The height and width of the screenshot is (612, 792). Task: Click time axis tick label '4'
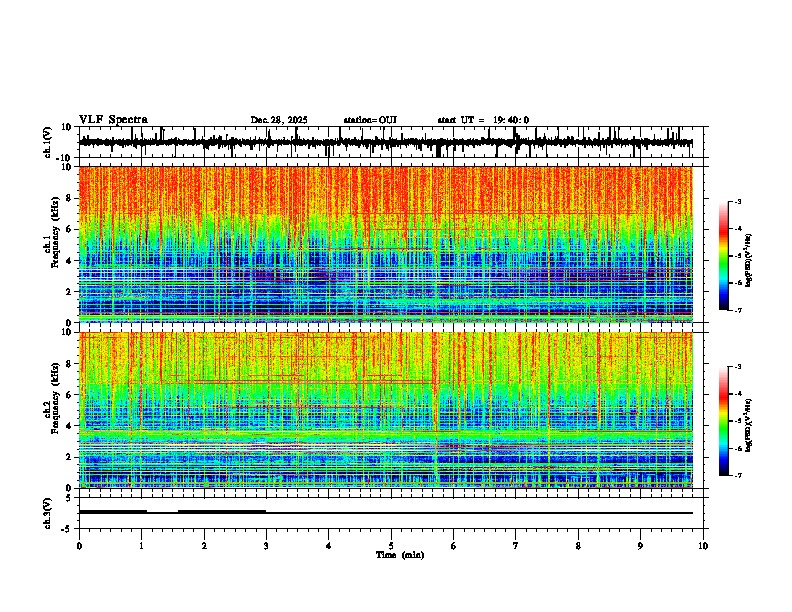(329, 546)
